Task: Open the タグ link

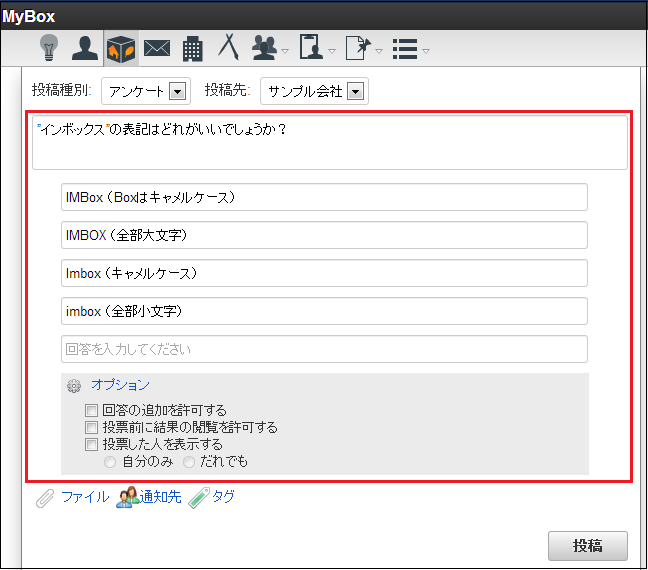Action: point(224,496)
